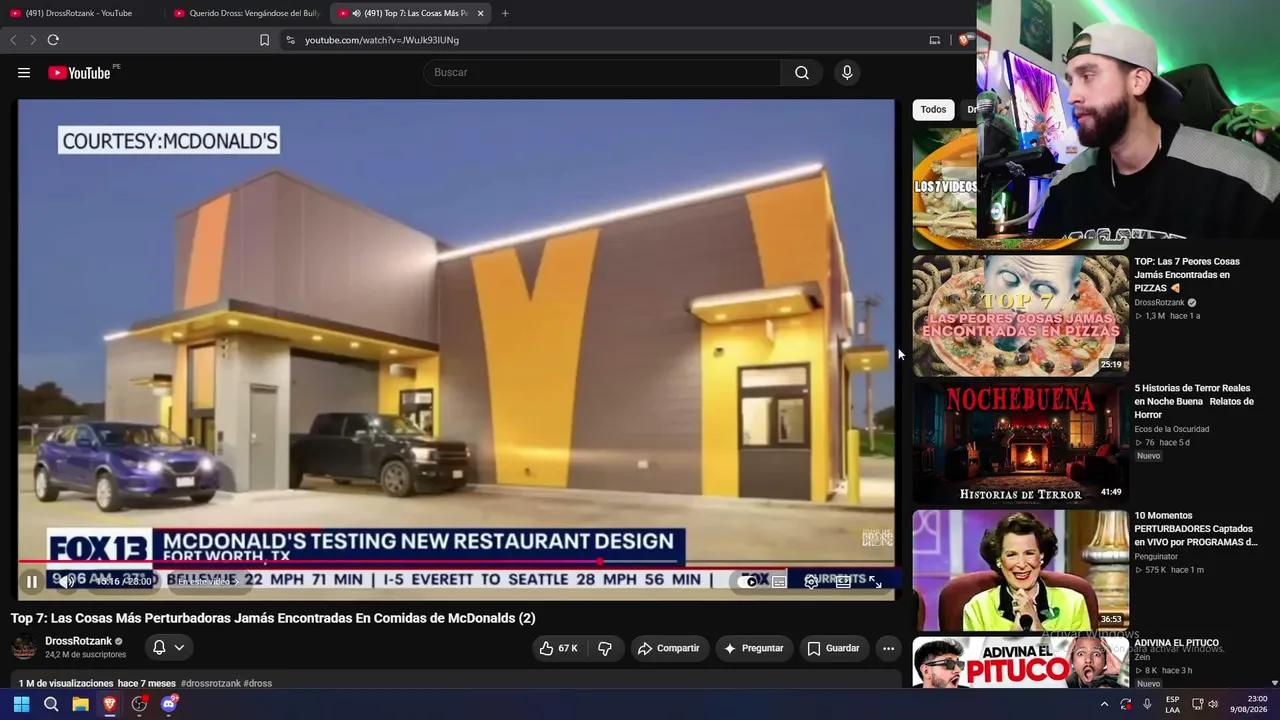
Task: Go forward in browser history
Action: [x=32, y=40]
